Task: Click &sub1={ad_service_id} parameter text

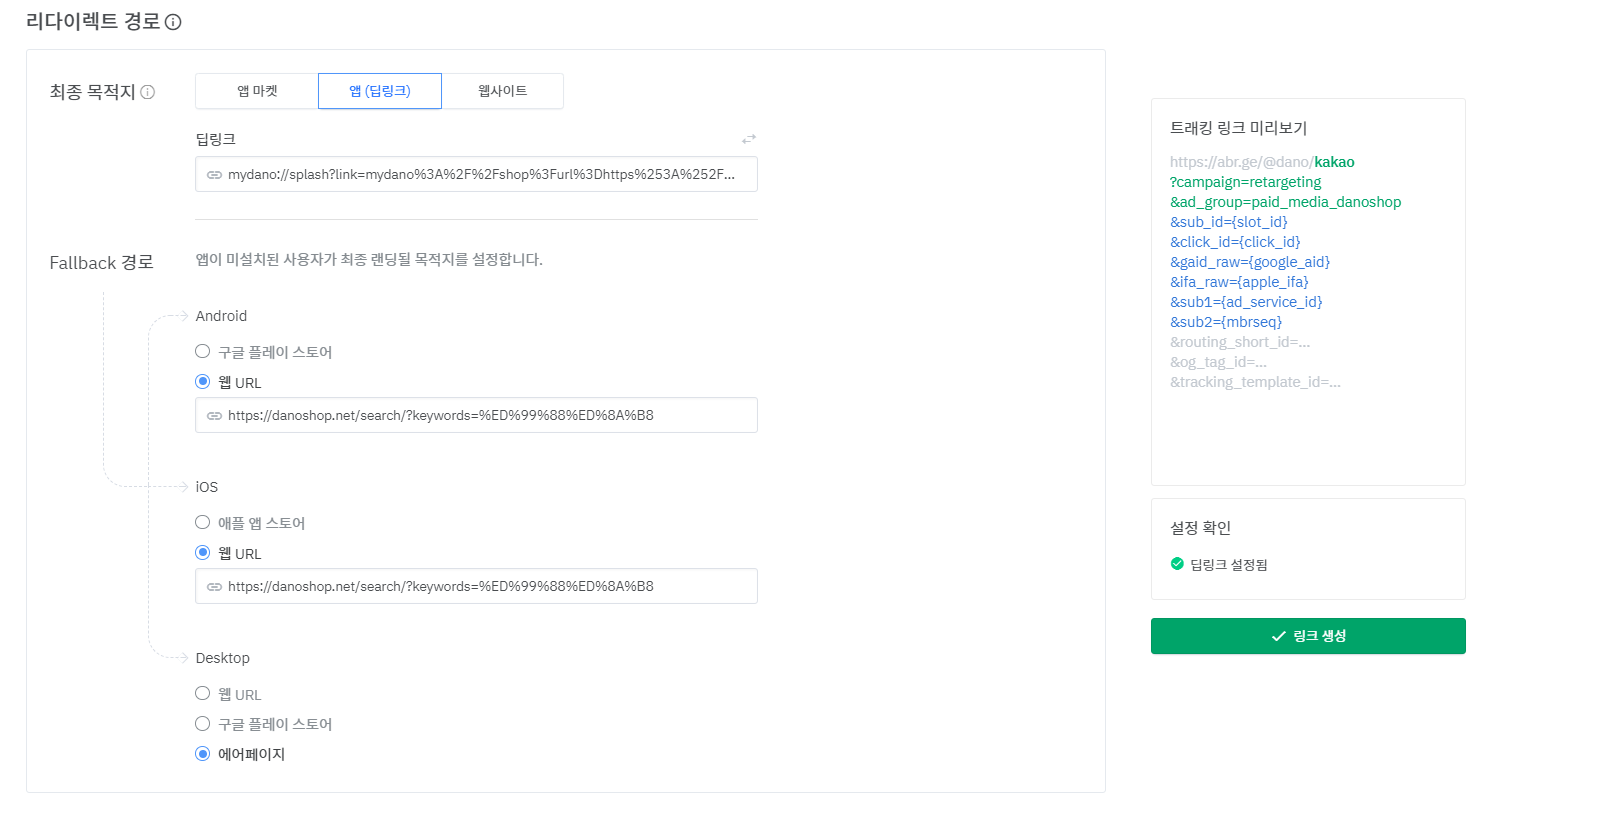Action: 1246,302
